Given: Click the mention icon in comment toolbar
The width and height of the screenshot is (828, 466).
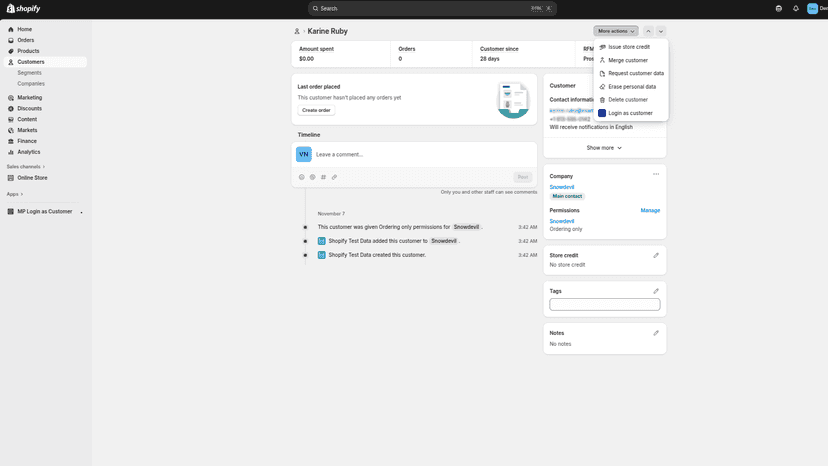Looking at the screenshot, I should (313, 178).
